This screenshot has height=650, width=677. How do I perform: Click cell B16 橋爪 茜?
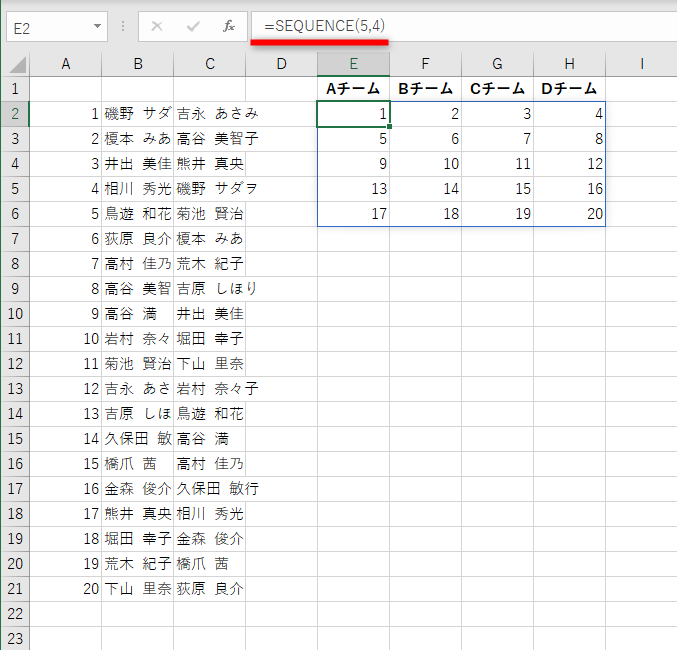(138, 464)
